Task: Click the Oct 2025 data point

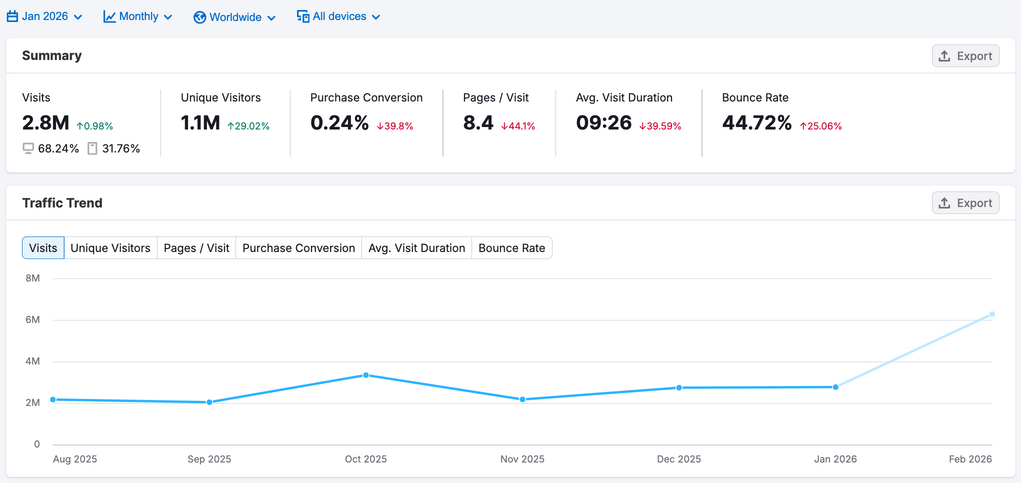Action: (x=366, y=375)
